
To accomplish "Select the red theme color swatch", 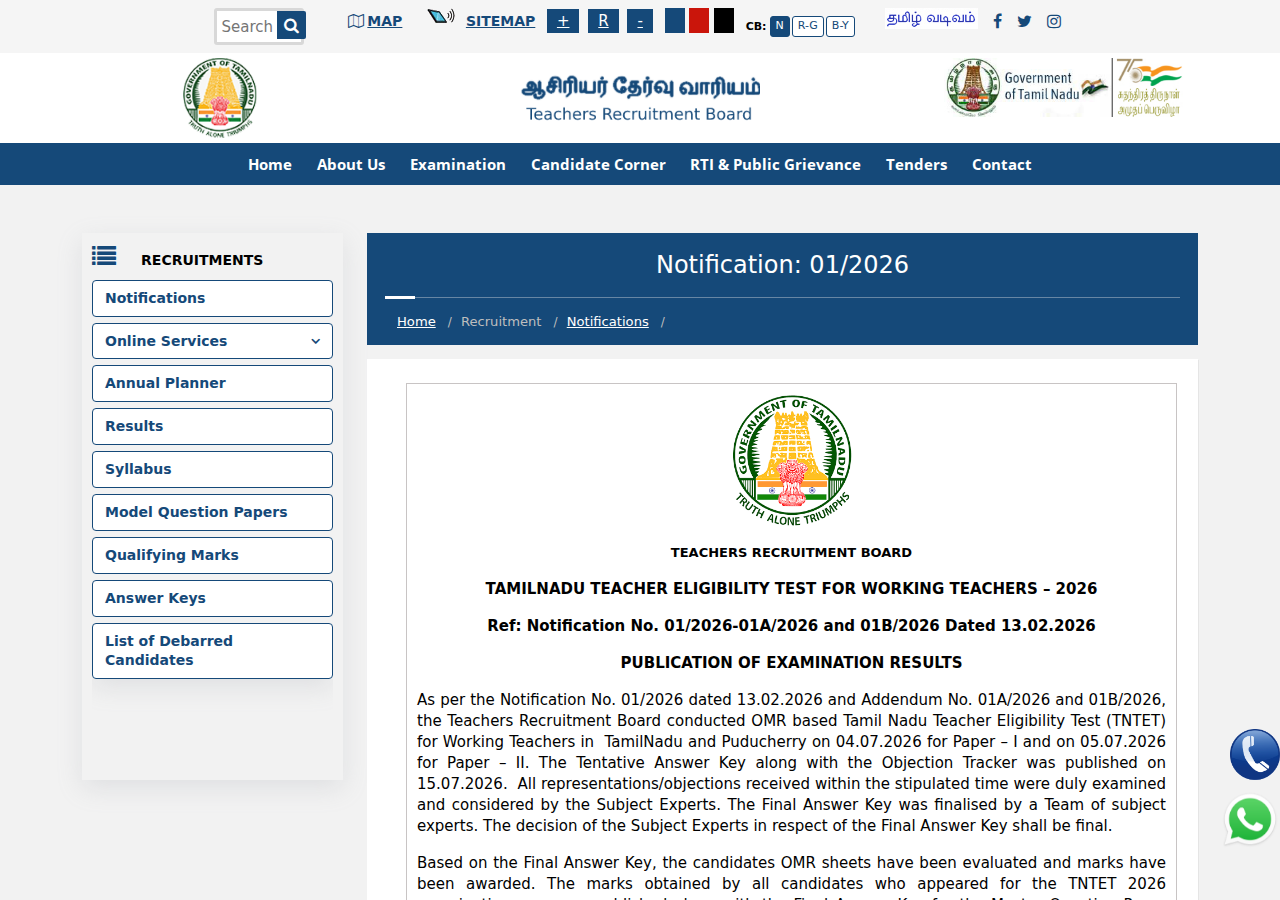I will 699,20.
